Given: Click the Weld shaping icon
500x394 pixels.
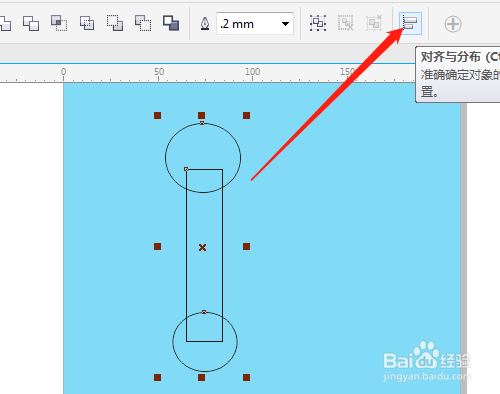Looking at the screenshot, I should 5,24.
